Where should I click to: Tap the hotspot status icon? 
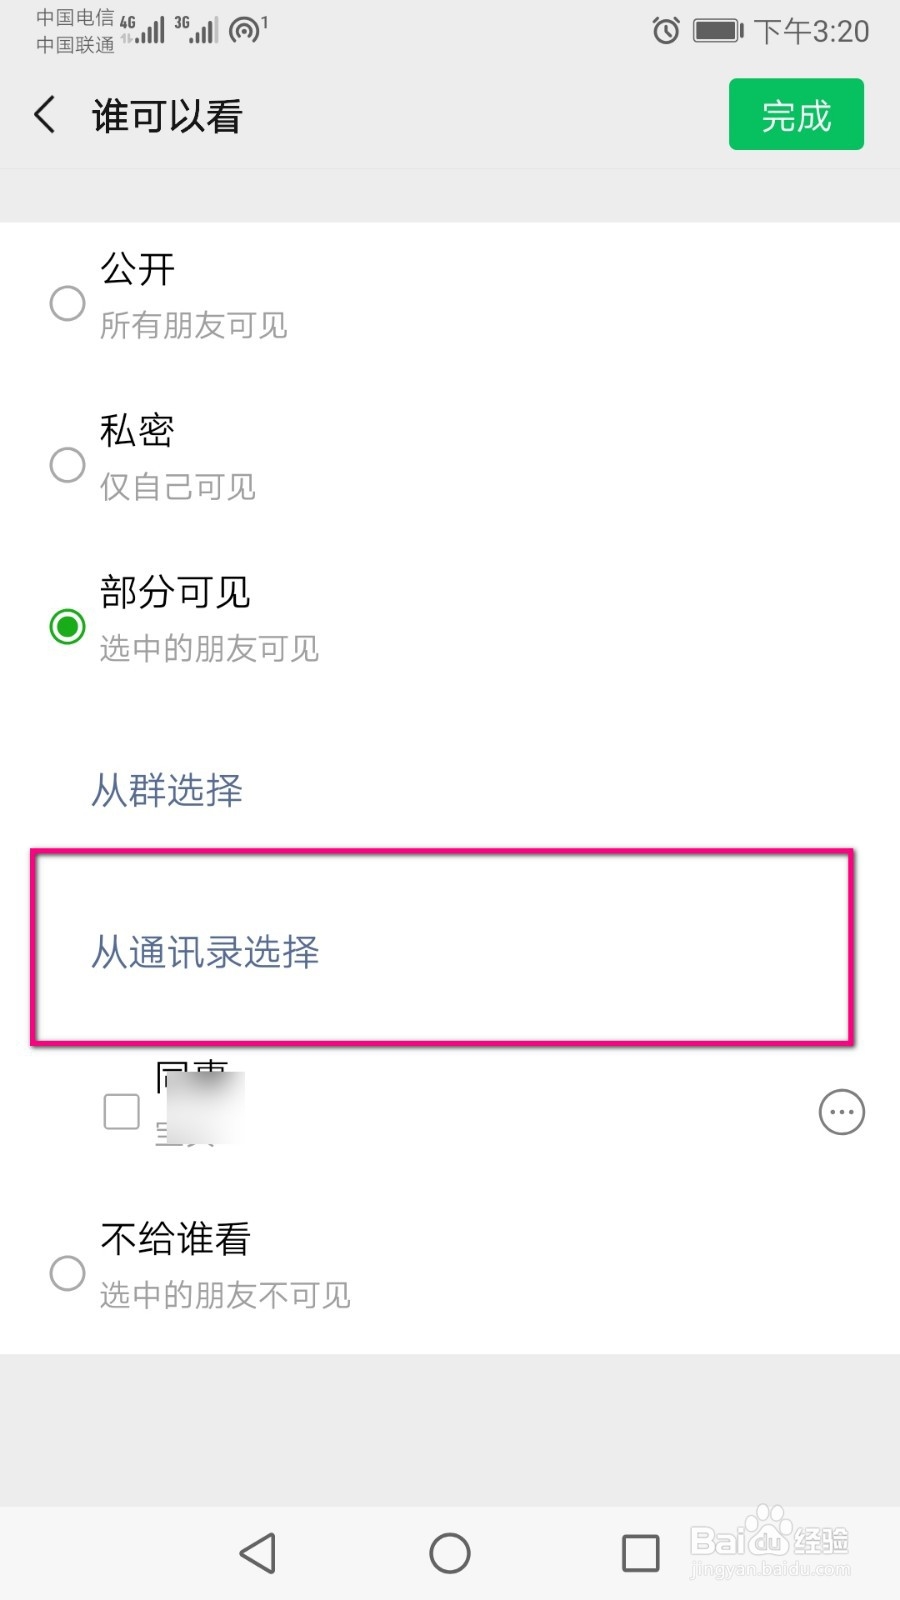tap(247, 29)
